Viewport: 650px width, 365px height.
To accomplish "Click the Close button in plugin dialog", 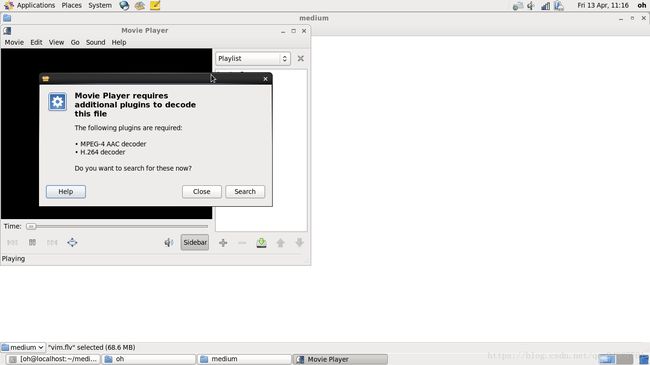I will pos(201,192).
